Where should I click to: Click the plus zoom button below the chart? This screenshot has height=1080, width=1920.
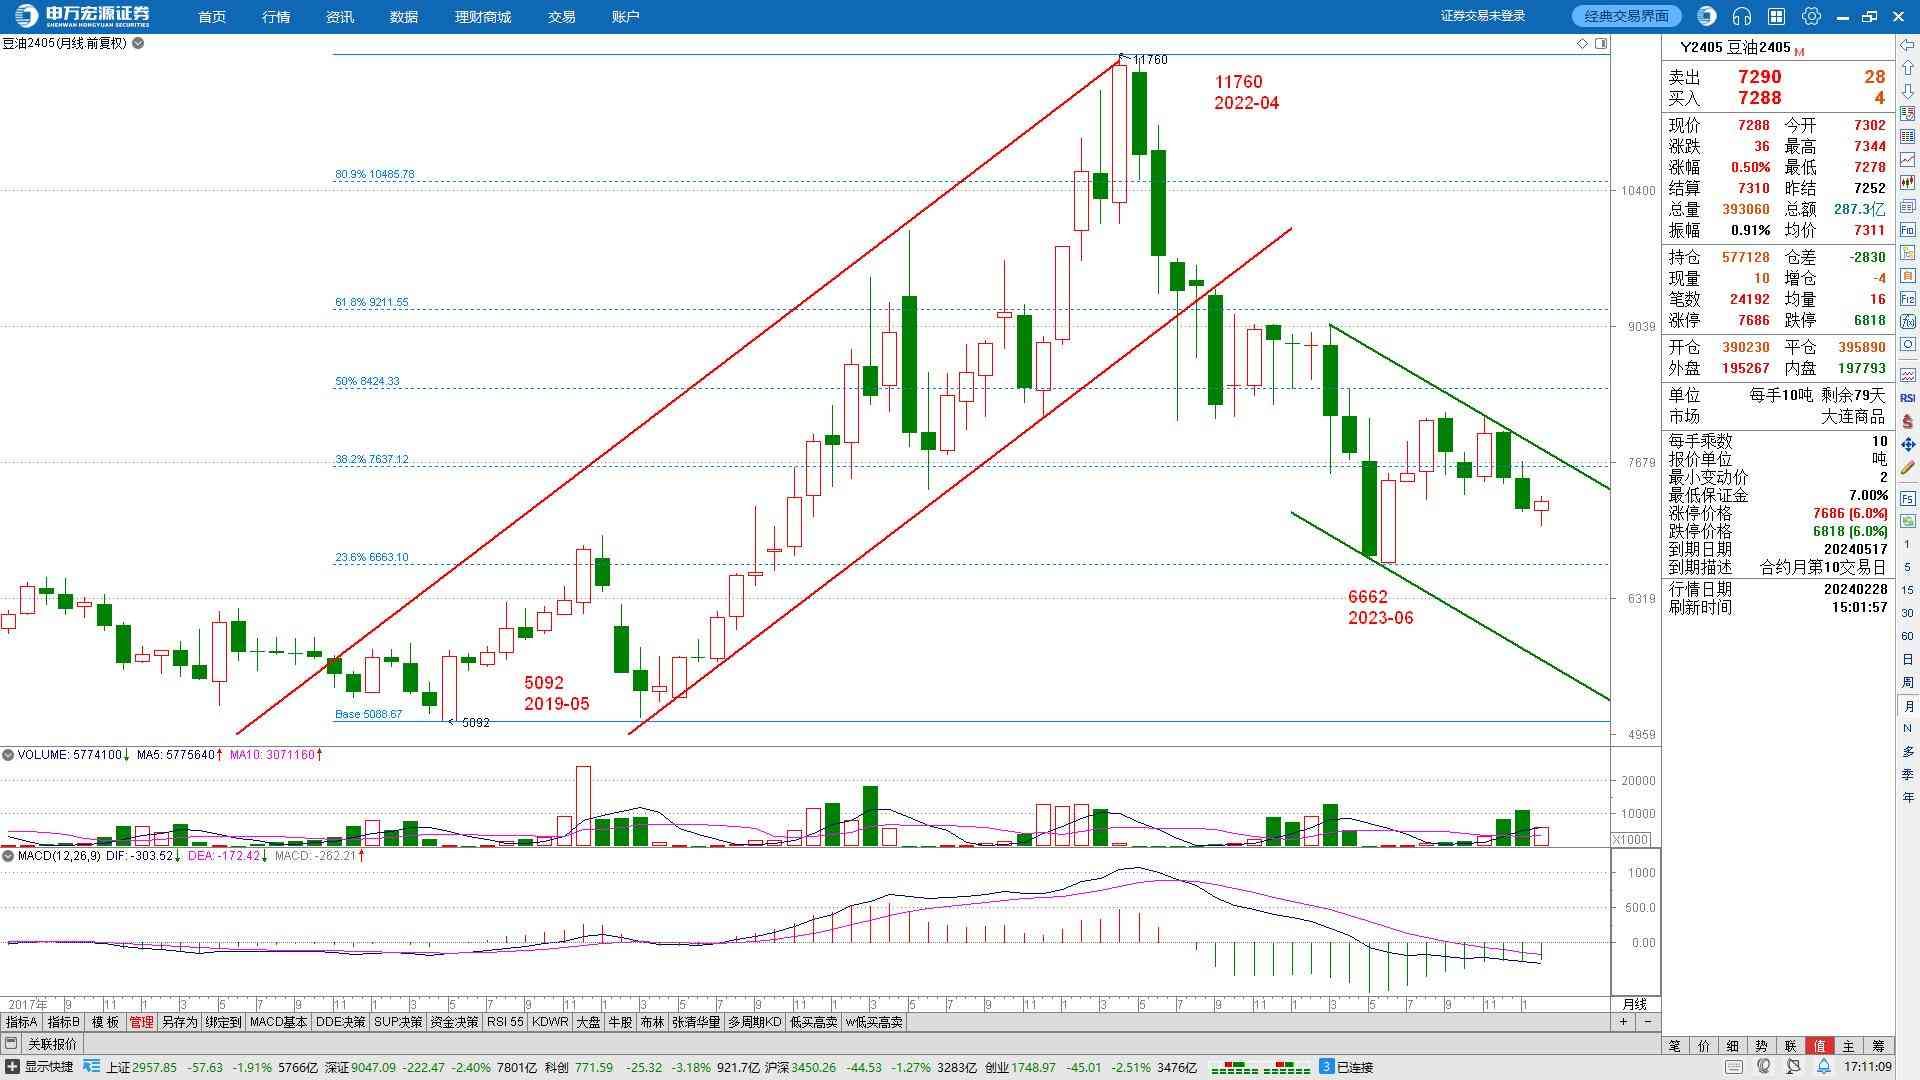(x=1623, y=1022)
